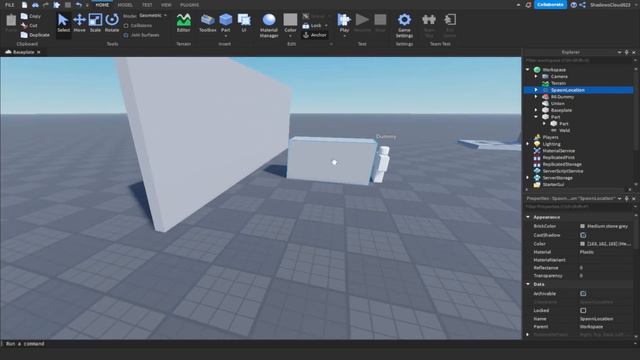Activate the Move tool
Image resolution: width=640 pixels, height=360 pixels.
(79, 22)
